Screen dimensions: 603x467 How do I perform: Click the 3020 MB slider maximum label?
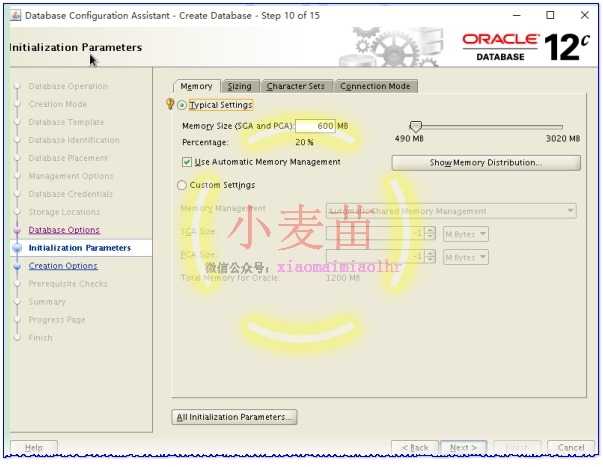point(563,138)
